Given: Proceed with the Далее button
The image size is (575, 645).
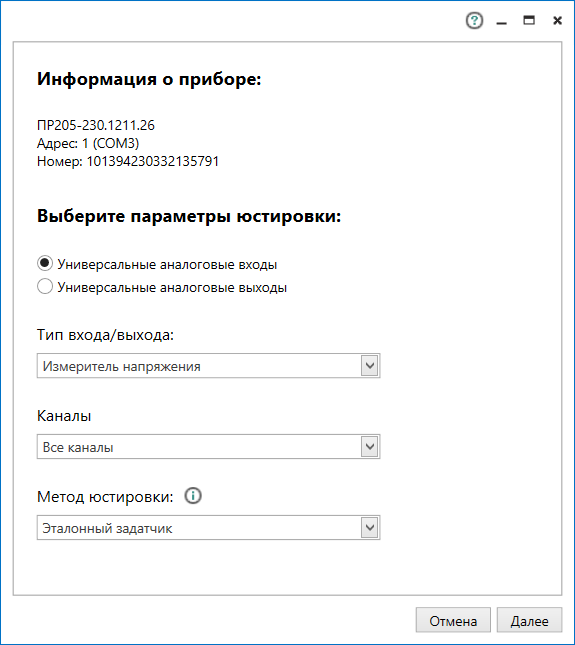Looking at the screenshot, I should [529, 620].
